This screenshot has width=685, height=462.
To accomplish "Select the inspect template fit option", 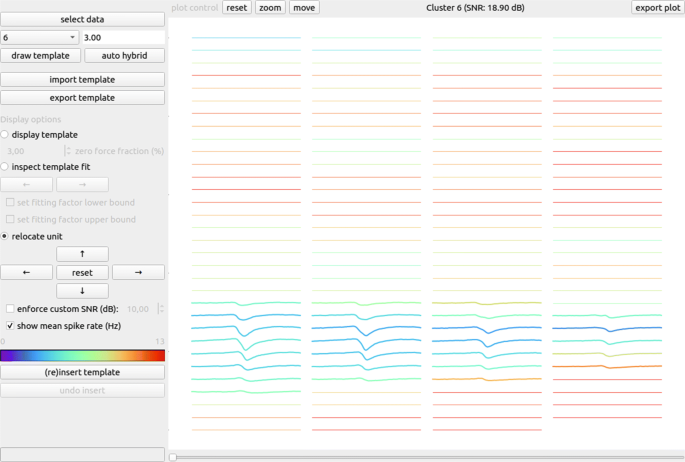I will click(5, 166).
